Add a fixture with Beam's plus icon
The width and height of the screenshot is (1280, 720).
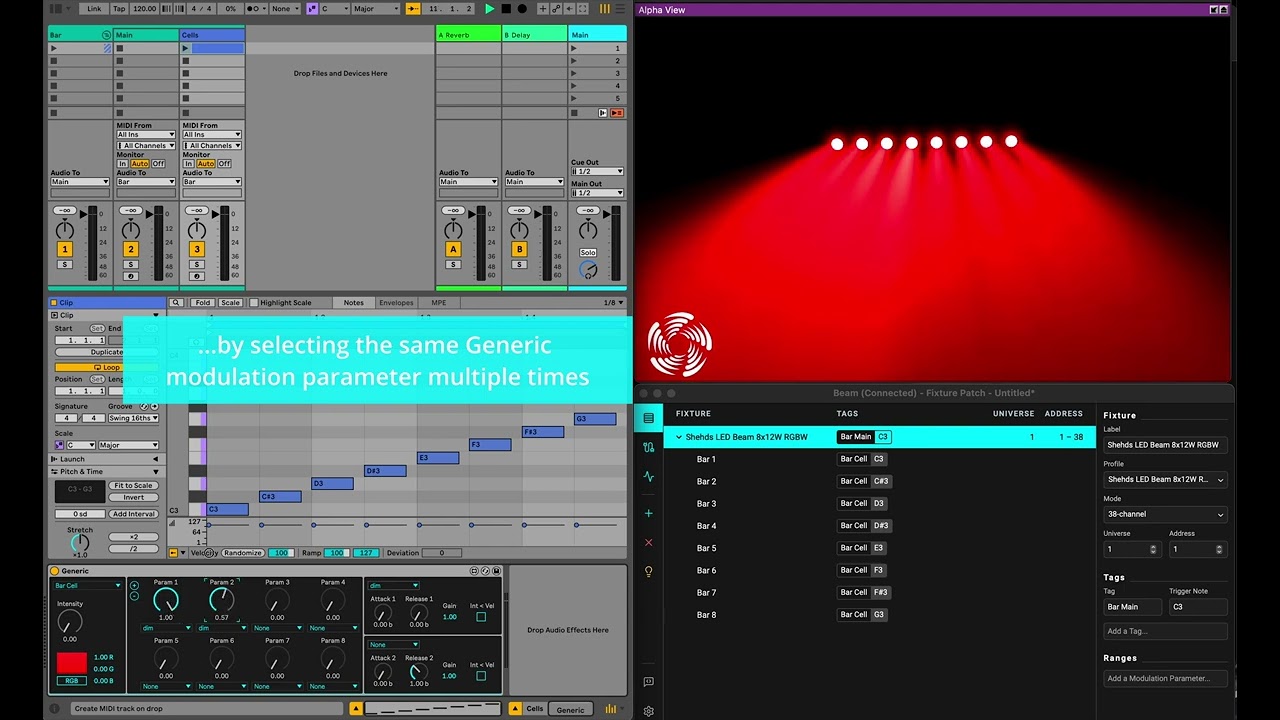[648, 513]
